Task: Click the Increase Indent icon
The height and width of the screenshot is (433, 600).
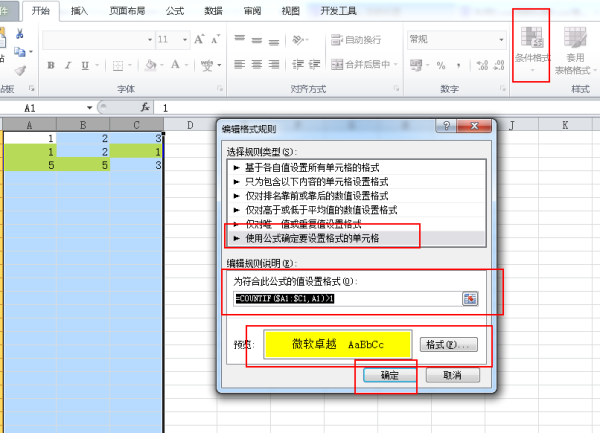Action: [x=315, y=64]
